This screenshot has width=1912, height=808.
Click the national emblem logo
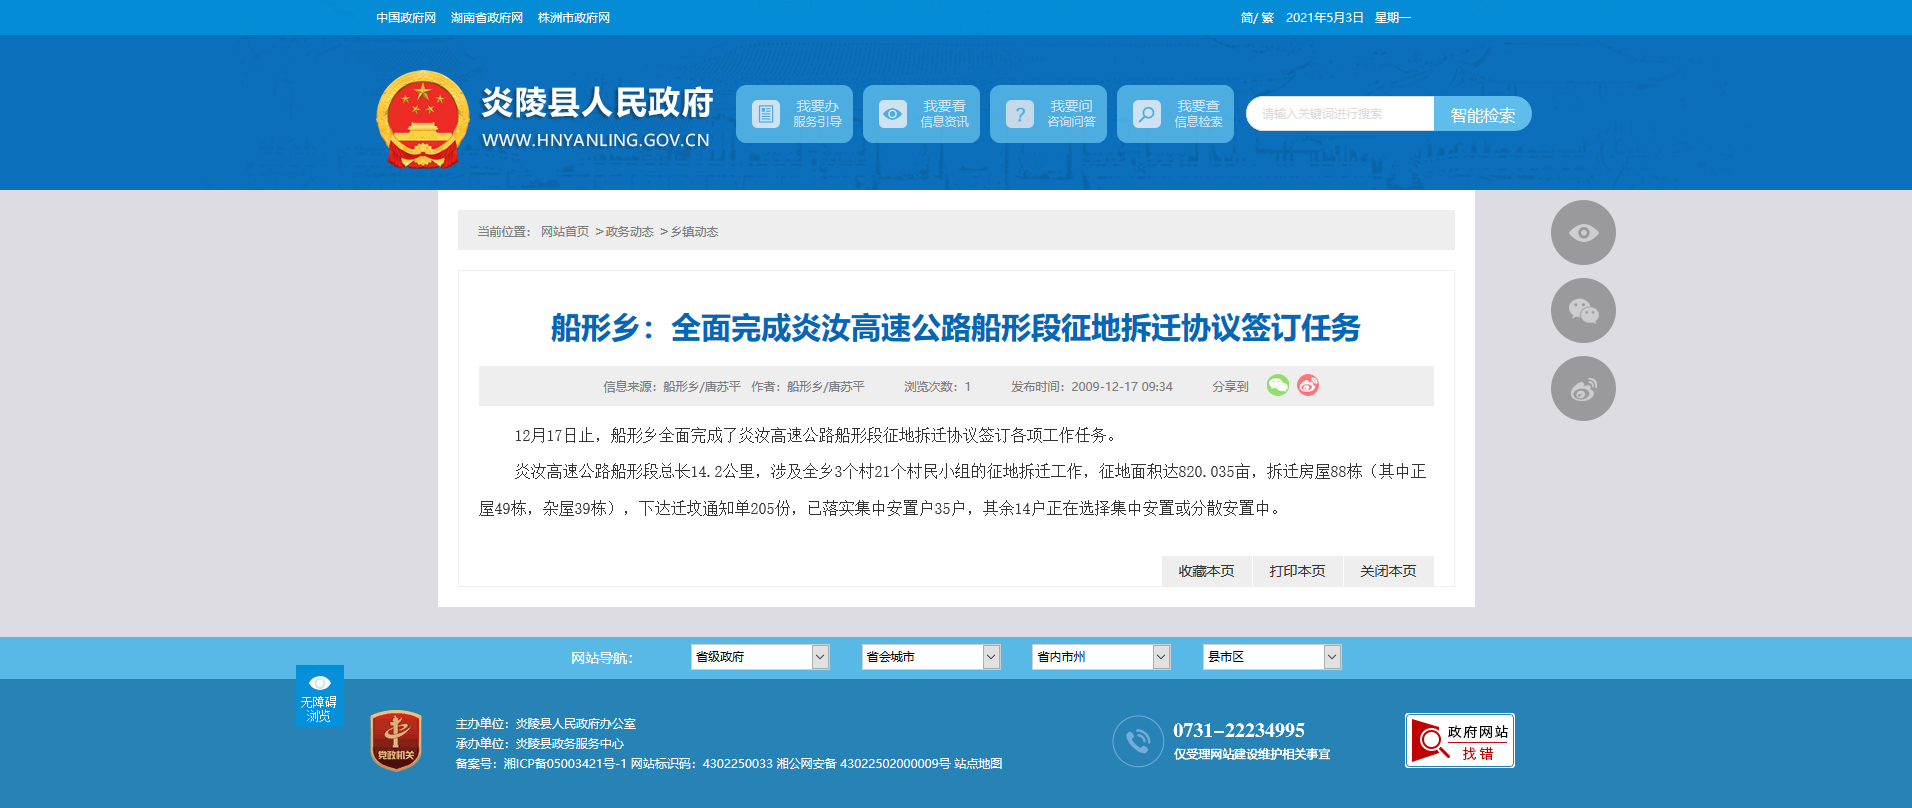423,118
